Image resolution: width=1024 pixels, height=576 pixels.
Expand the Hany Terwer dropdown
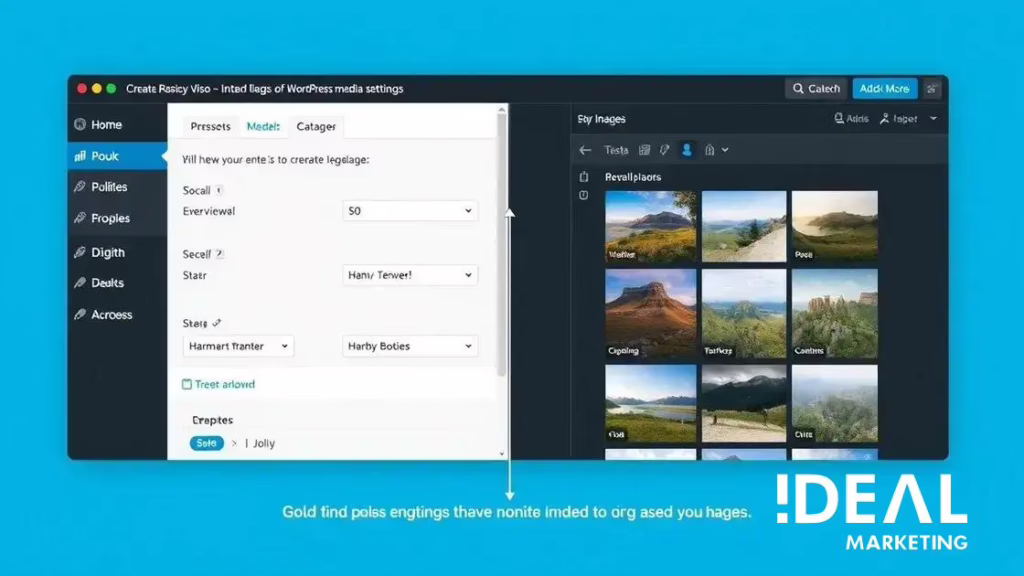tap(410, 275)
